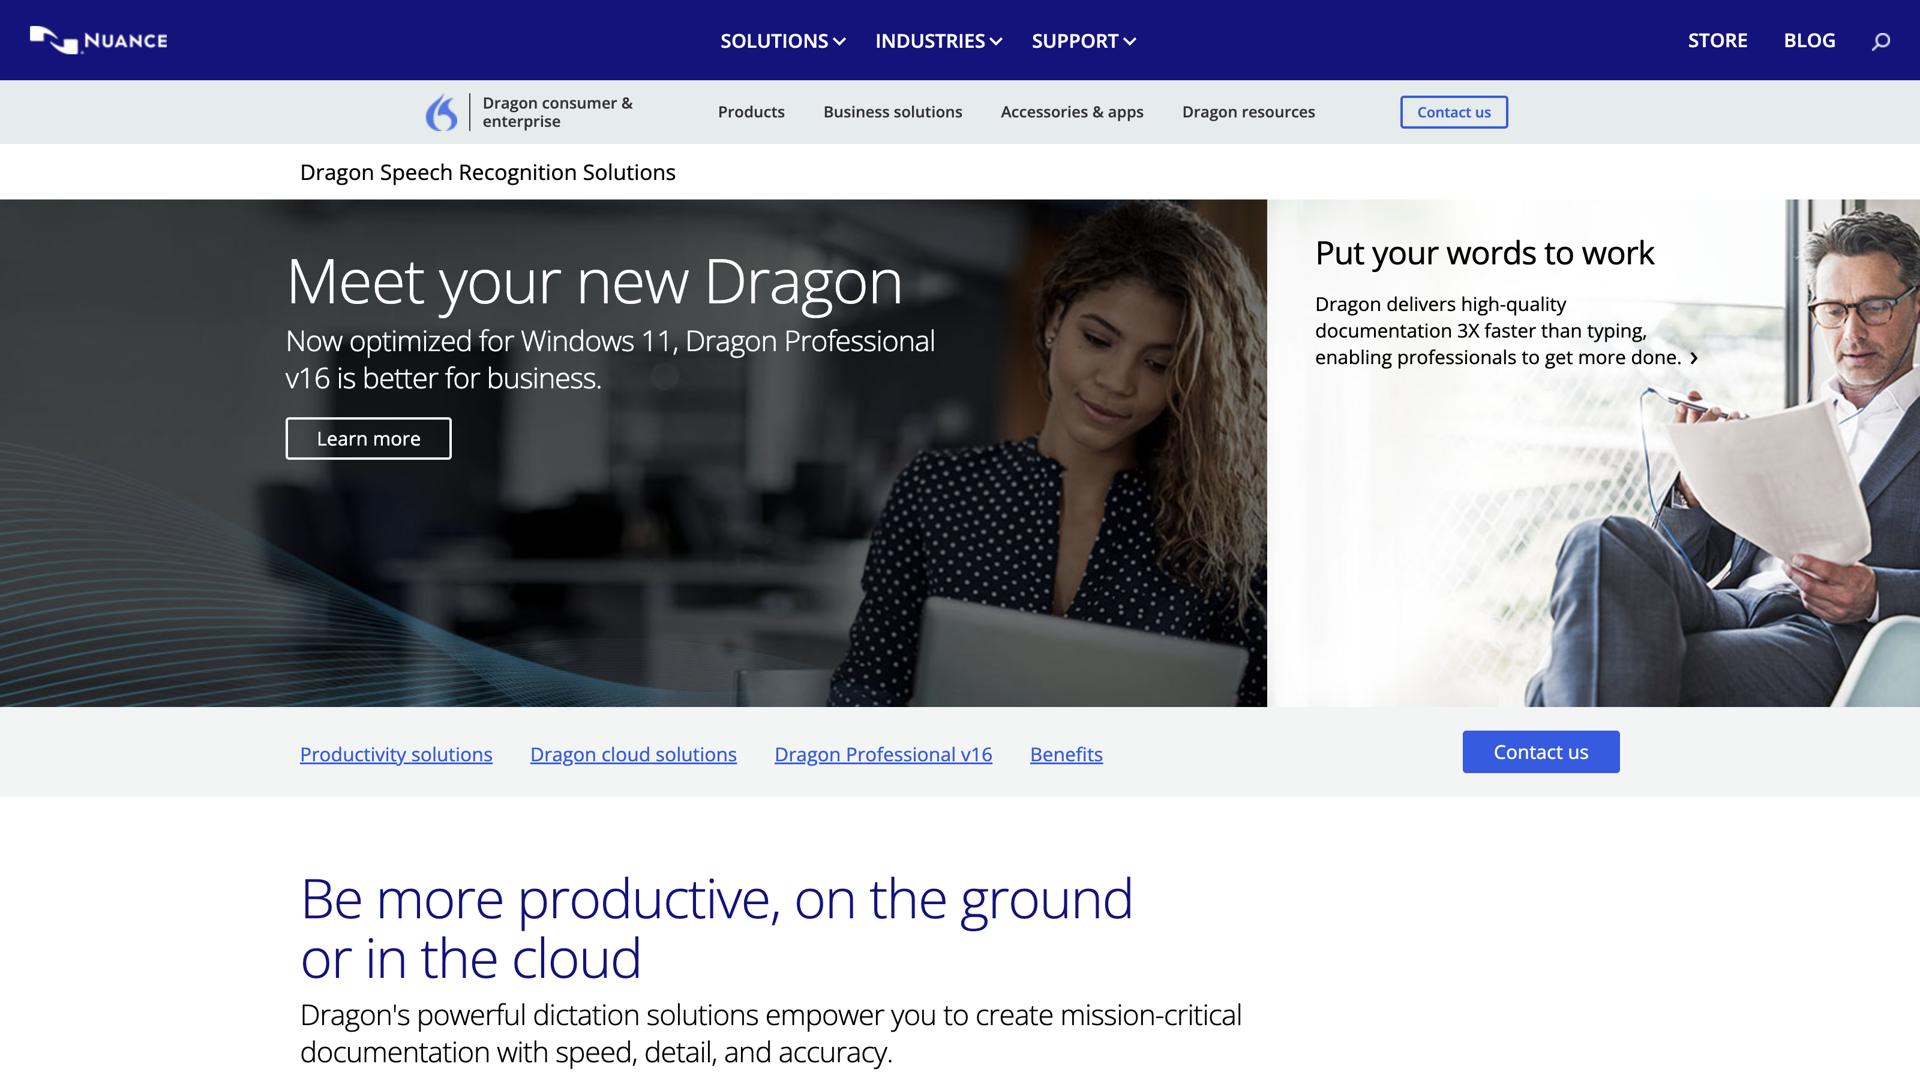Click the Nuance logo

(97, 40)
